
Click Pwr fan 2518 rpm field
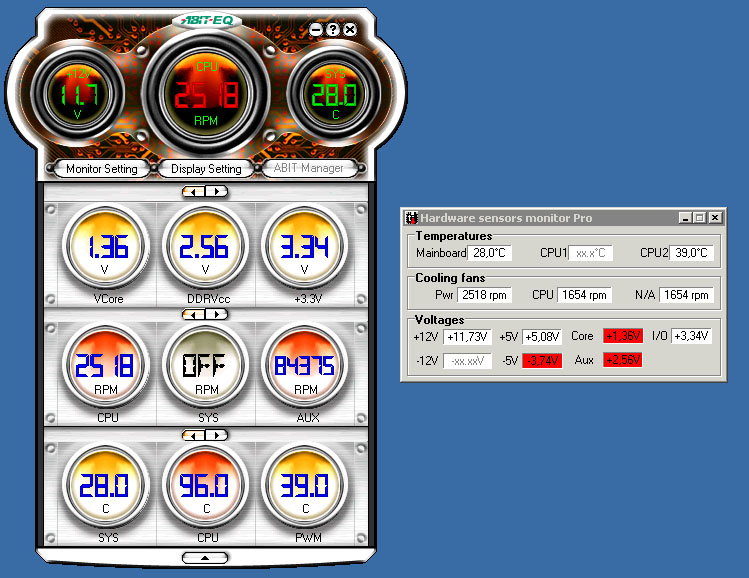tap(484, 295)
